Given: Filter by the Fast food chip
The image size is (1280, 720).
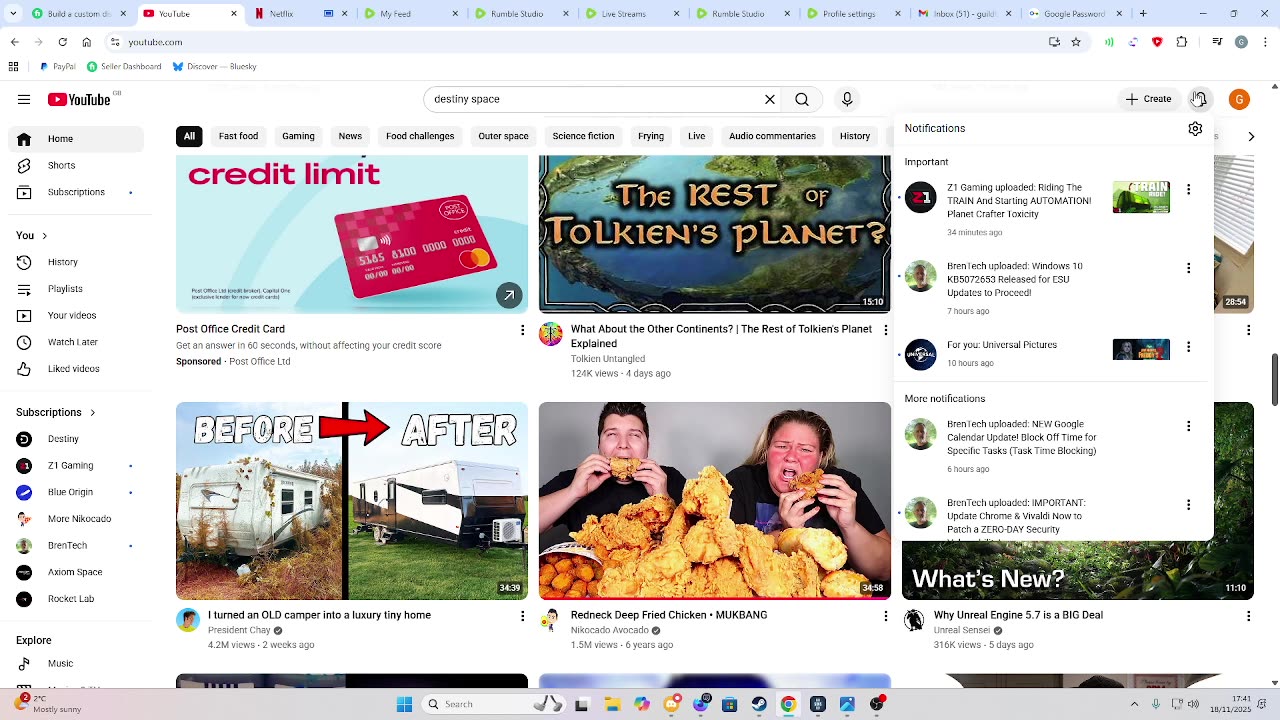Looking at the screenshot, I should (x=238, y=136).
